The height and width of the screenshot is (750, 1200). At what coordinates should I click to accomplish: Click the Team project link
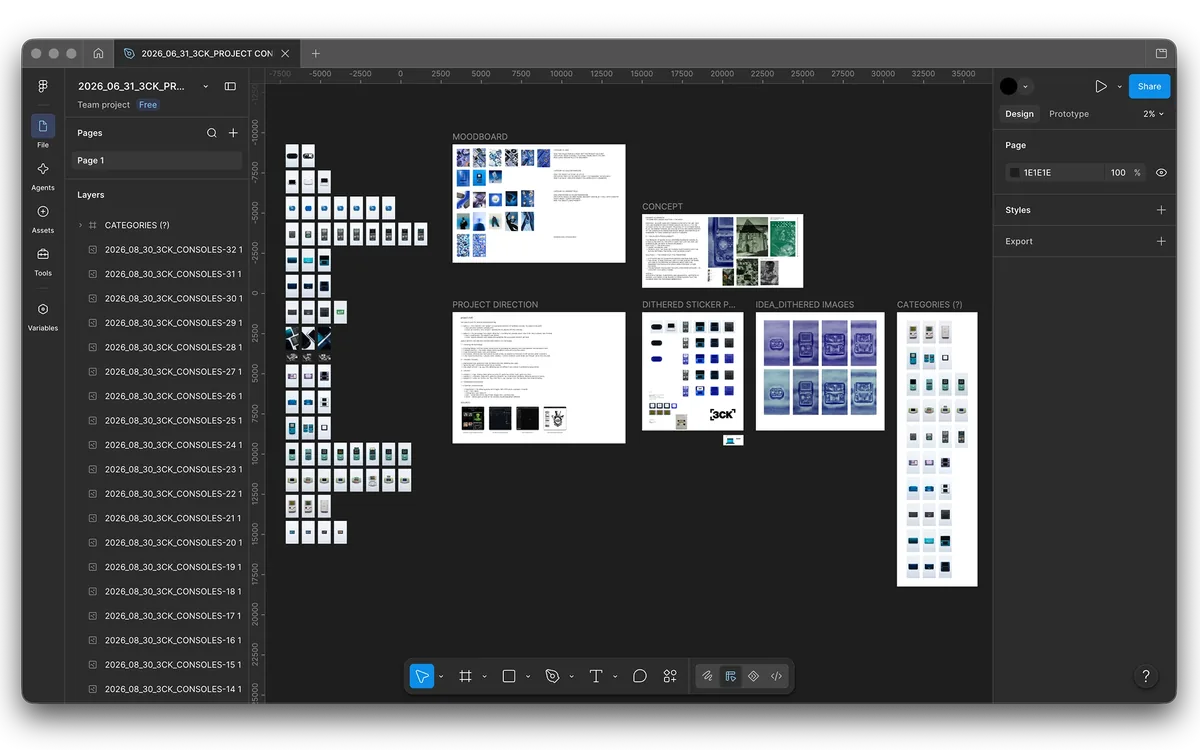[104, 105]
